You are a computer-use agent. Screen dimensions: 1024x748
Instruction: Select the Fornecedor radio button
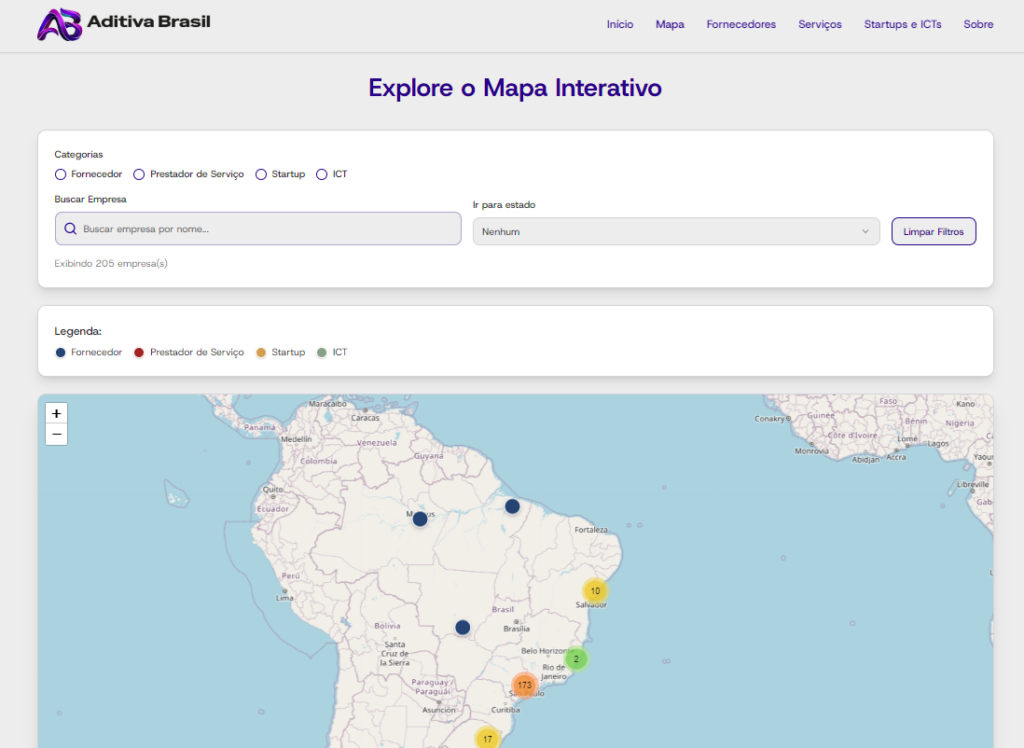click(x=60, y=174)
